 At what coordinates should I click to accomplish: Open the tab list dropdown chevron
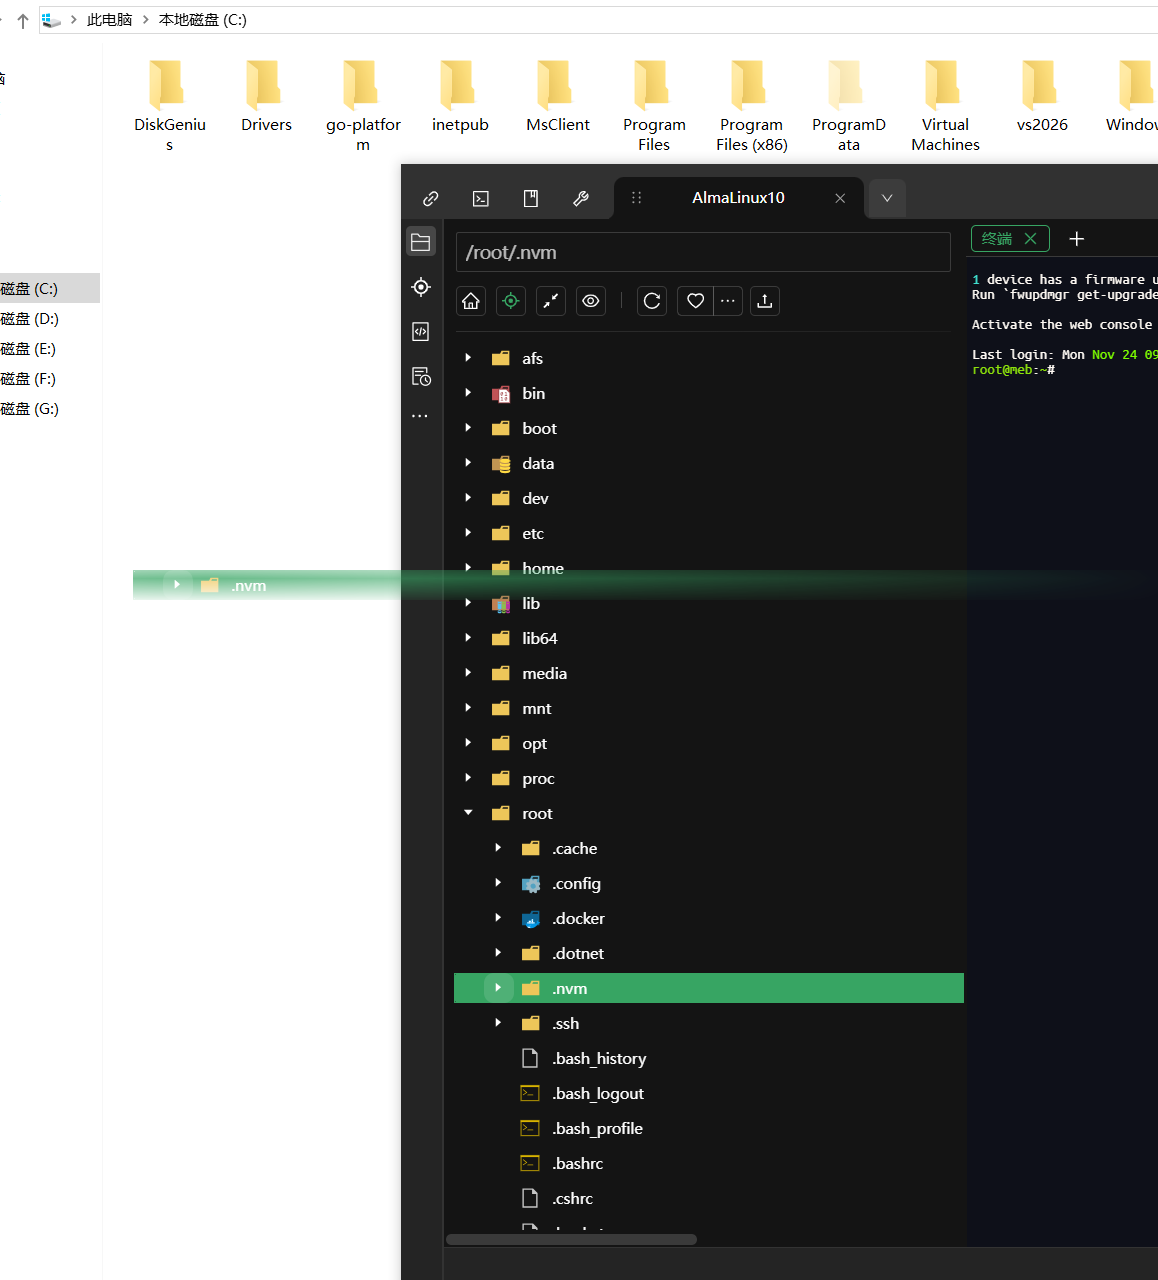point(887,198)
